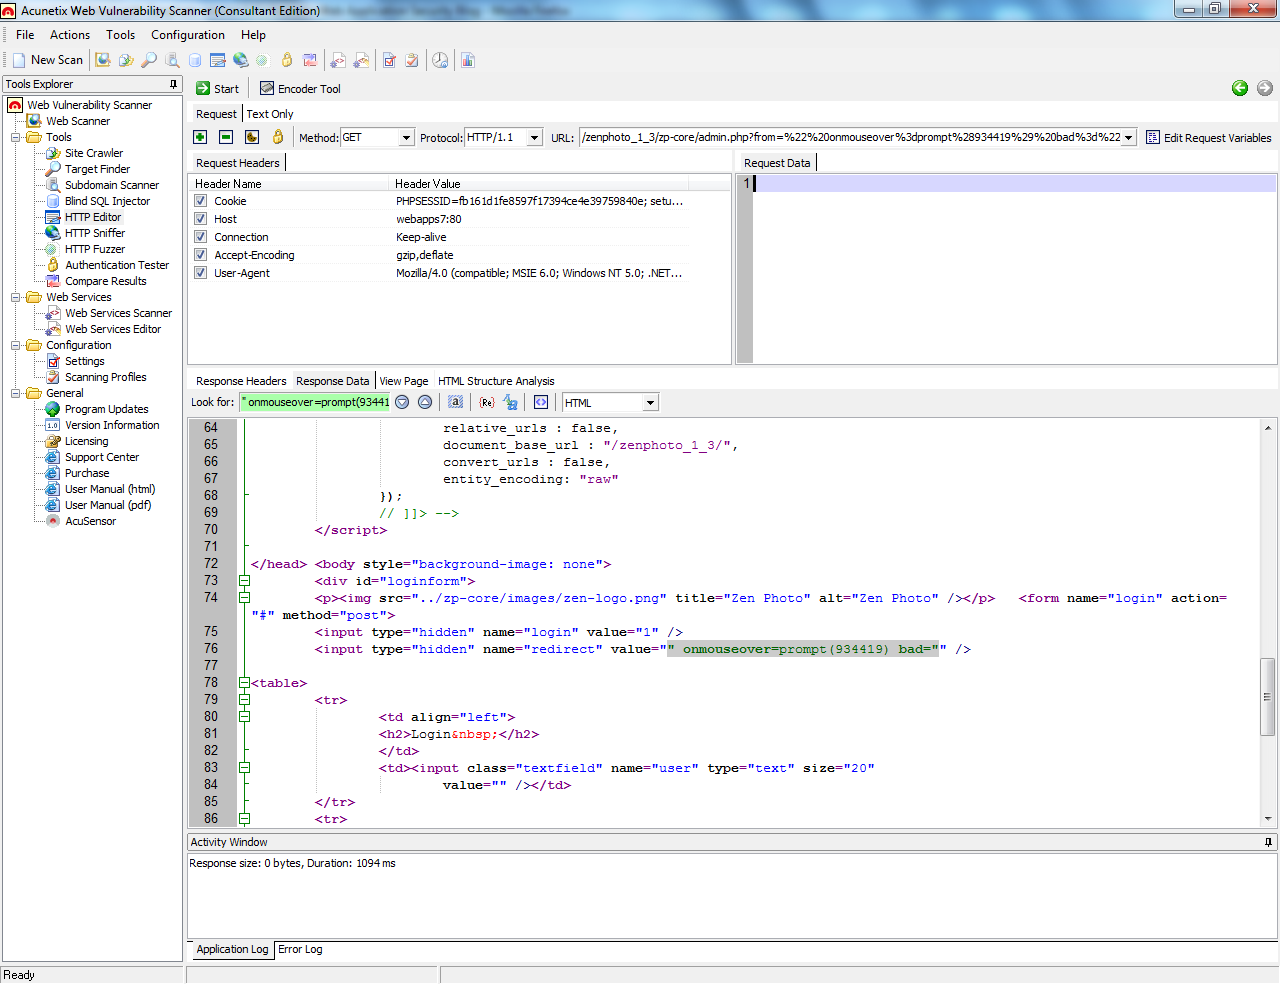Switch to Text Only tab

pos(270,114)
